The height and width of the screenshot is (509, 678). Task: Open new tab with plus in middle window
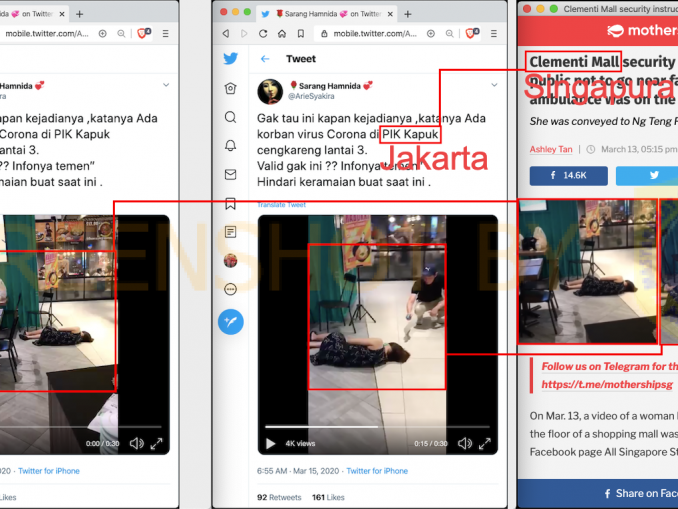coord(407,14)
